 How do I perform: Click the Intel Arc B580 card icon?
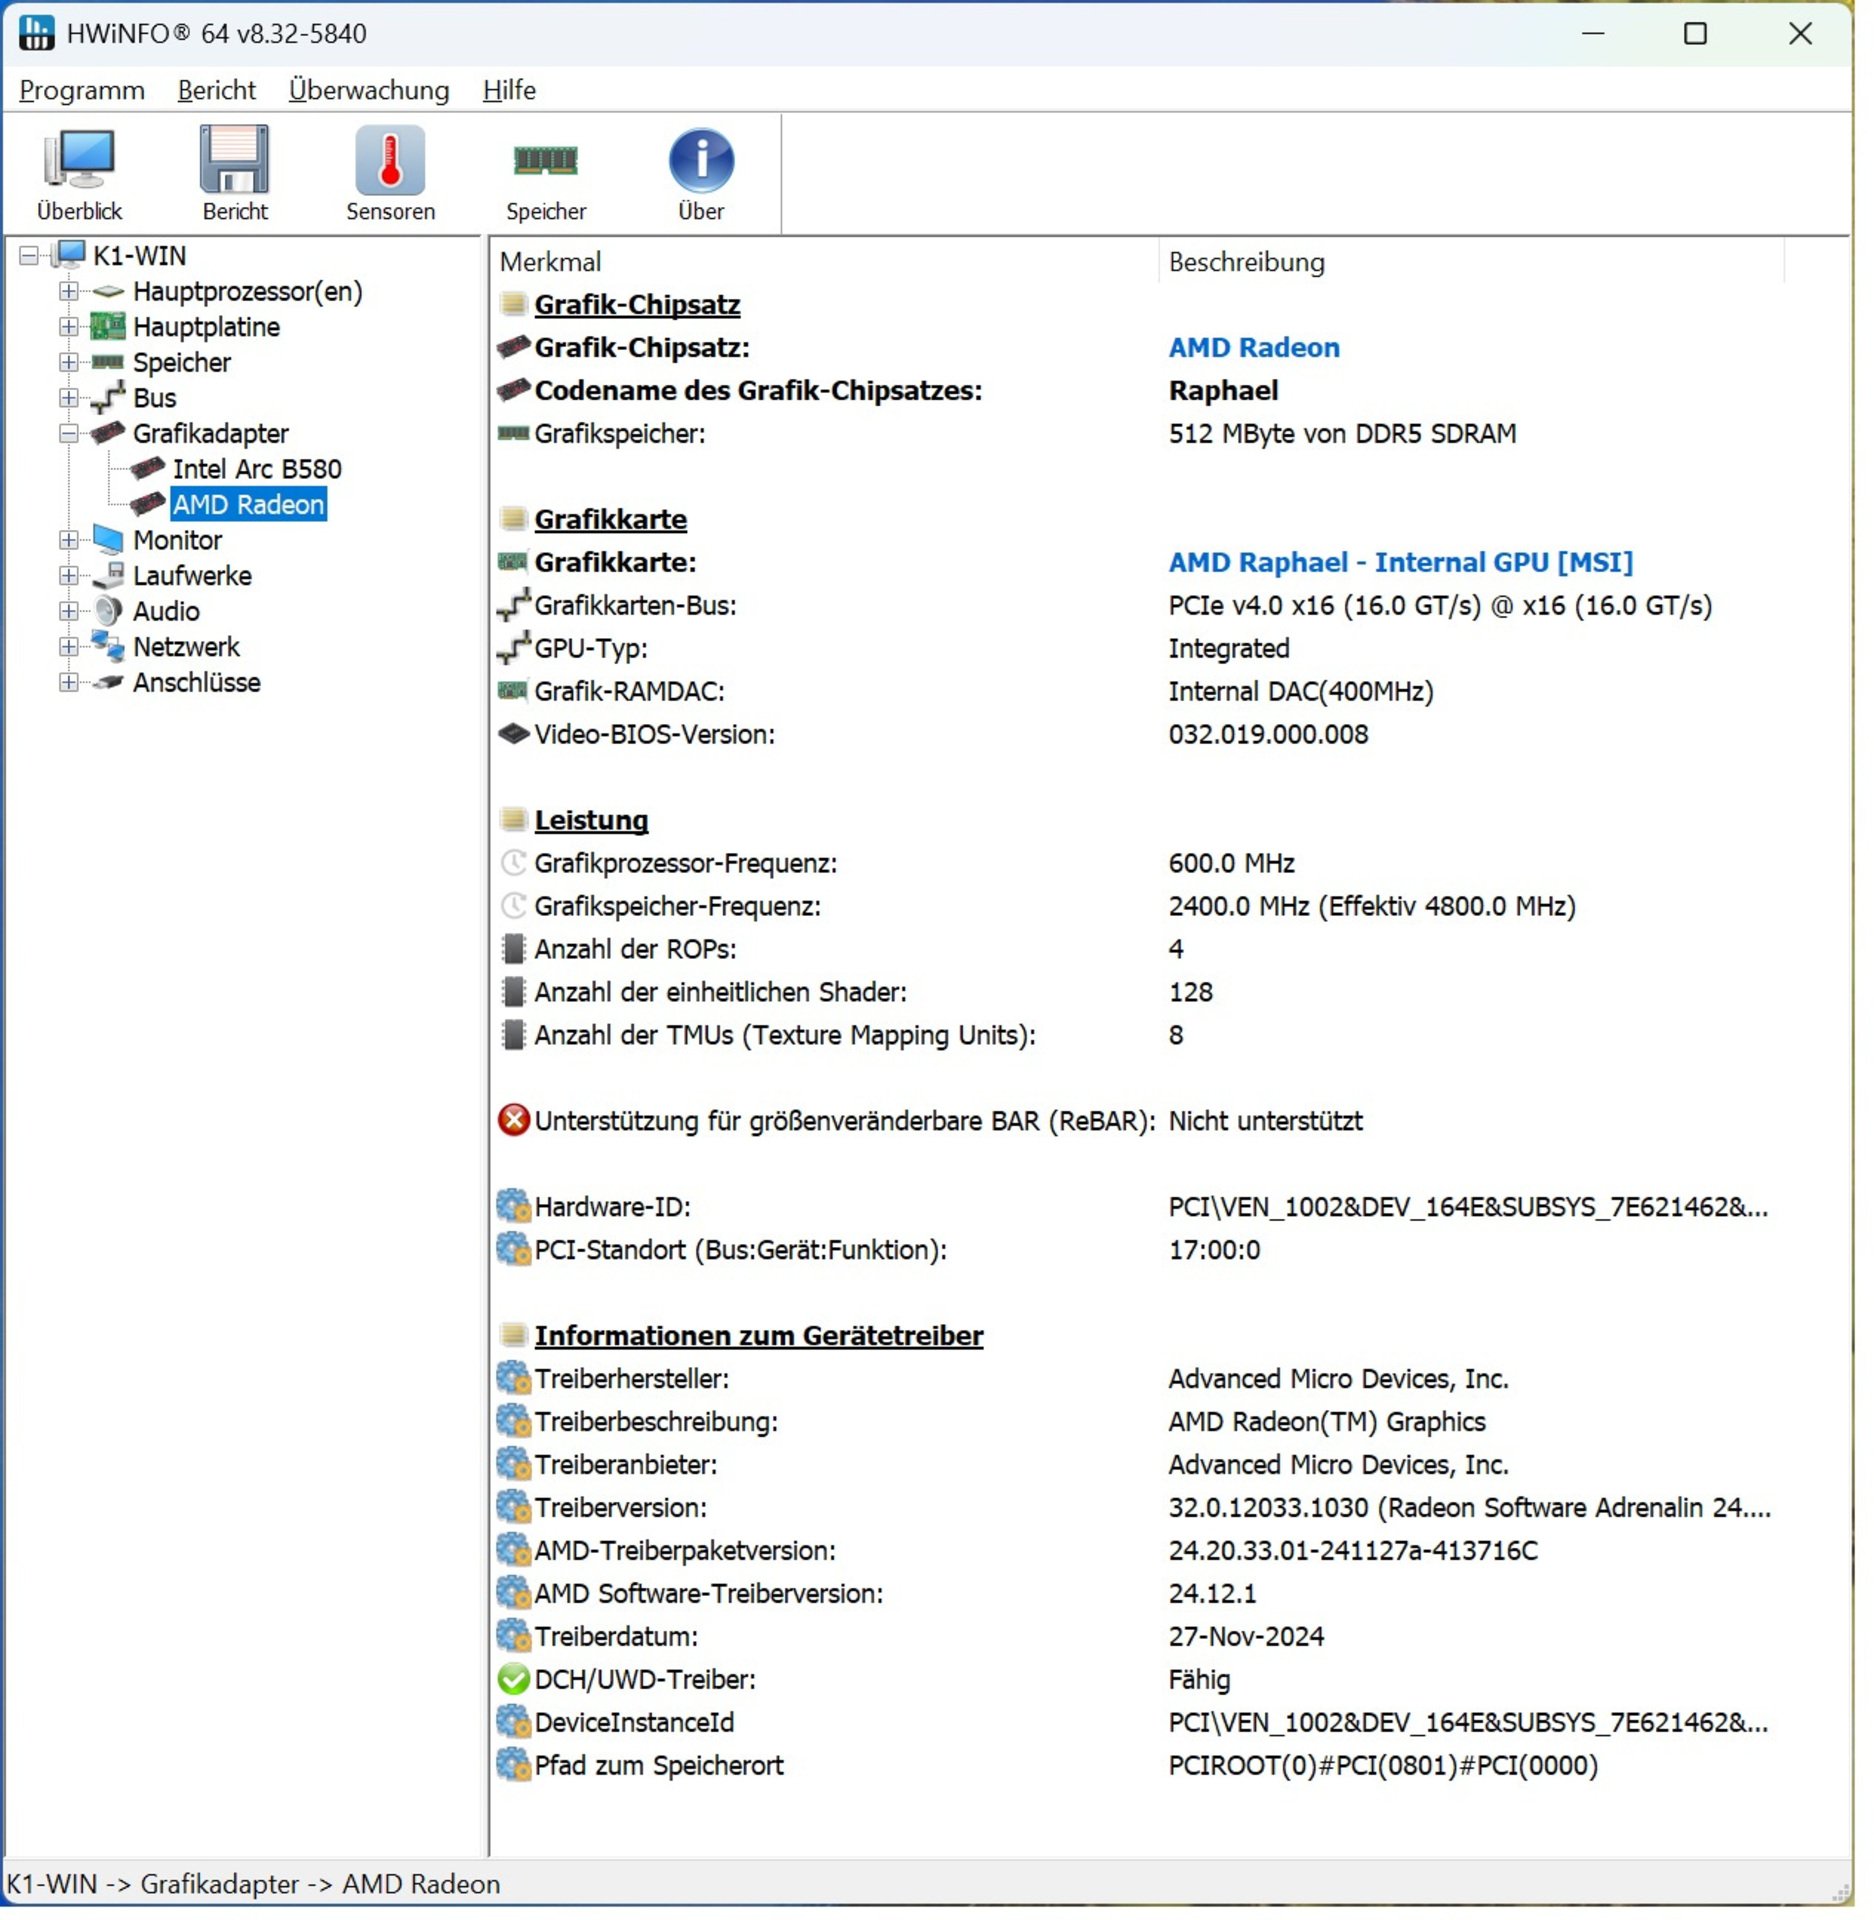(148, 469)
